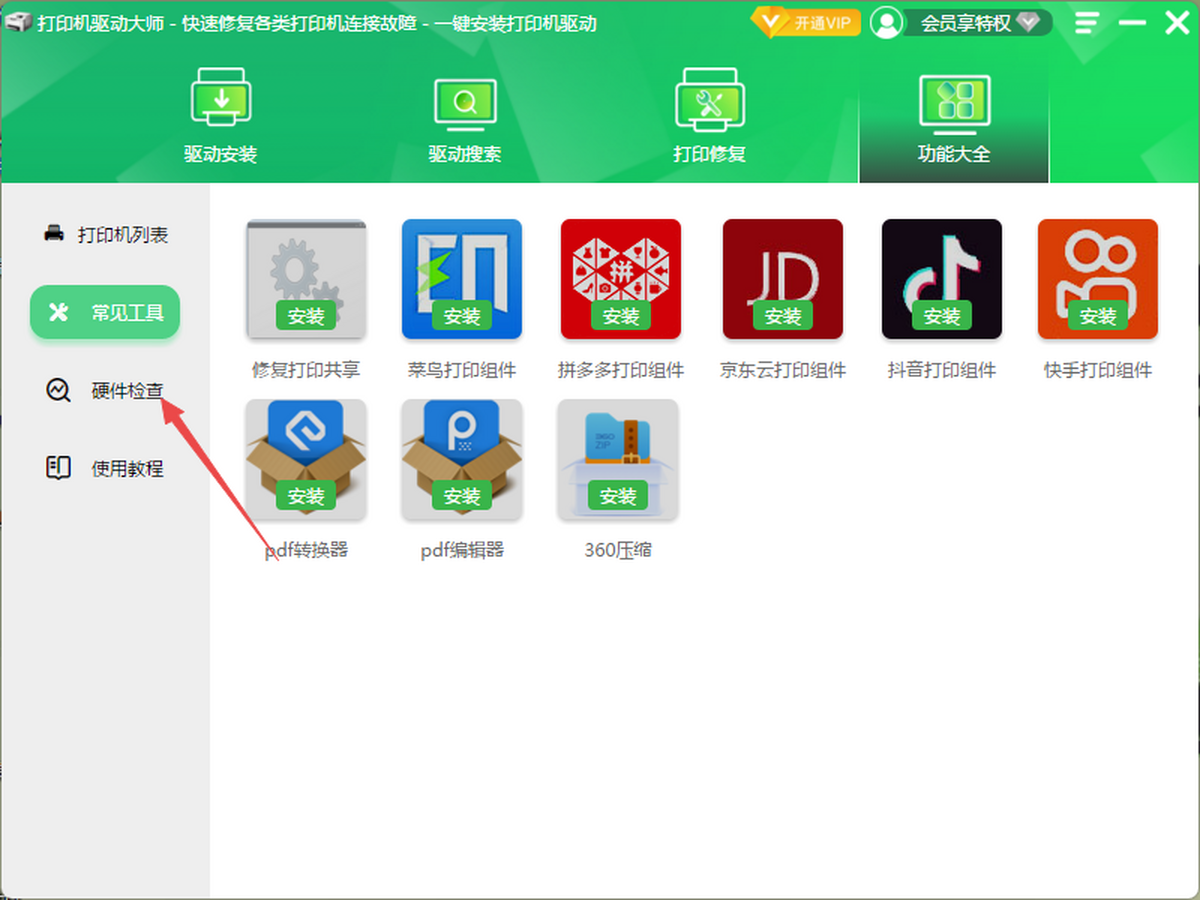Open the 打印修复 tab
Screen dimensions: 1200x900
tap(709, 116)
